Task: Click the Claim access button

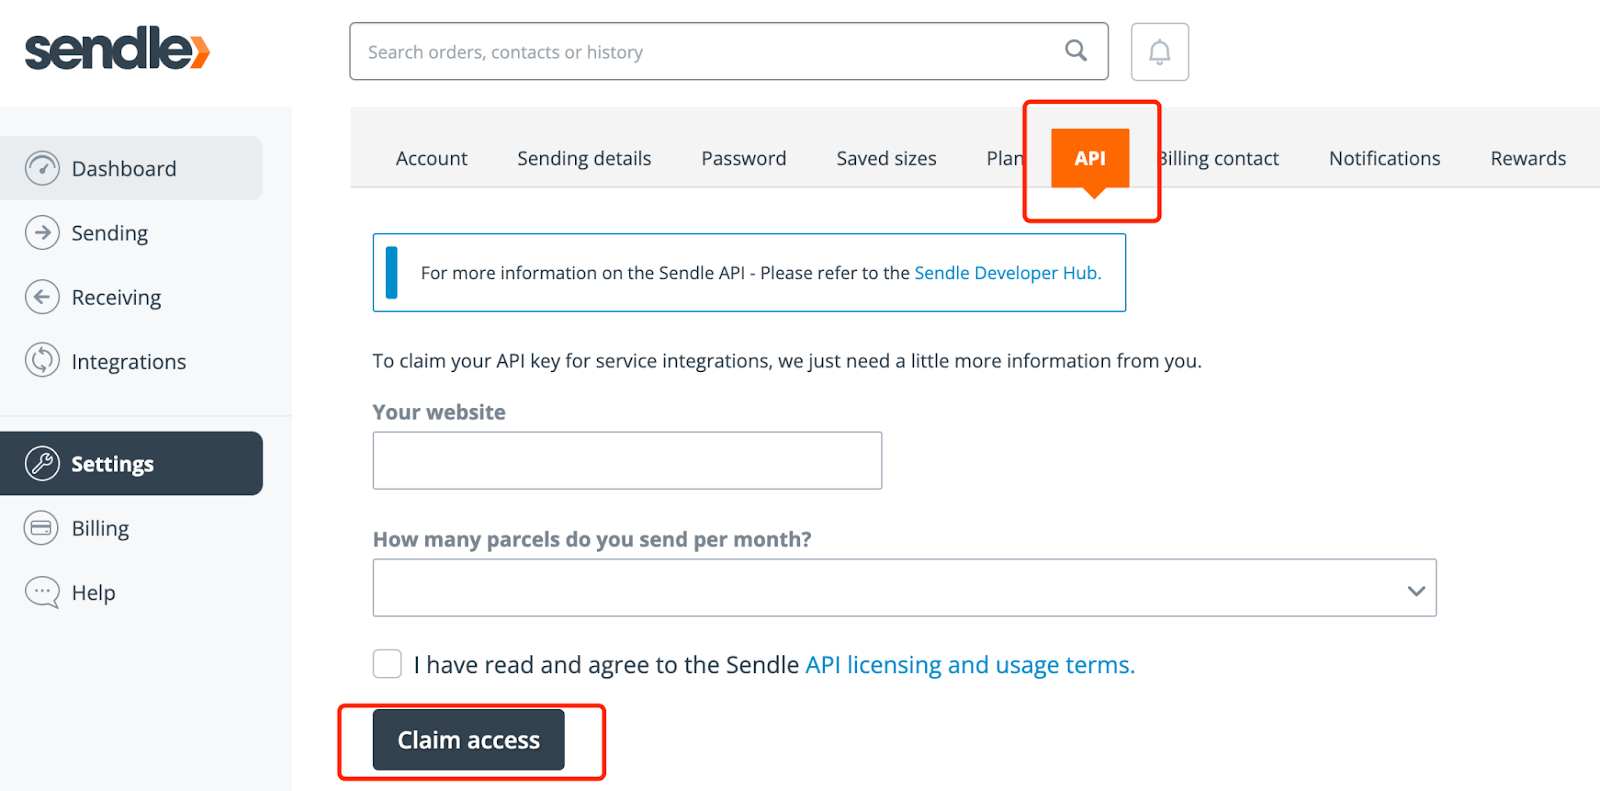Action: [468, 740]
